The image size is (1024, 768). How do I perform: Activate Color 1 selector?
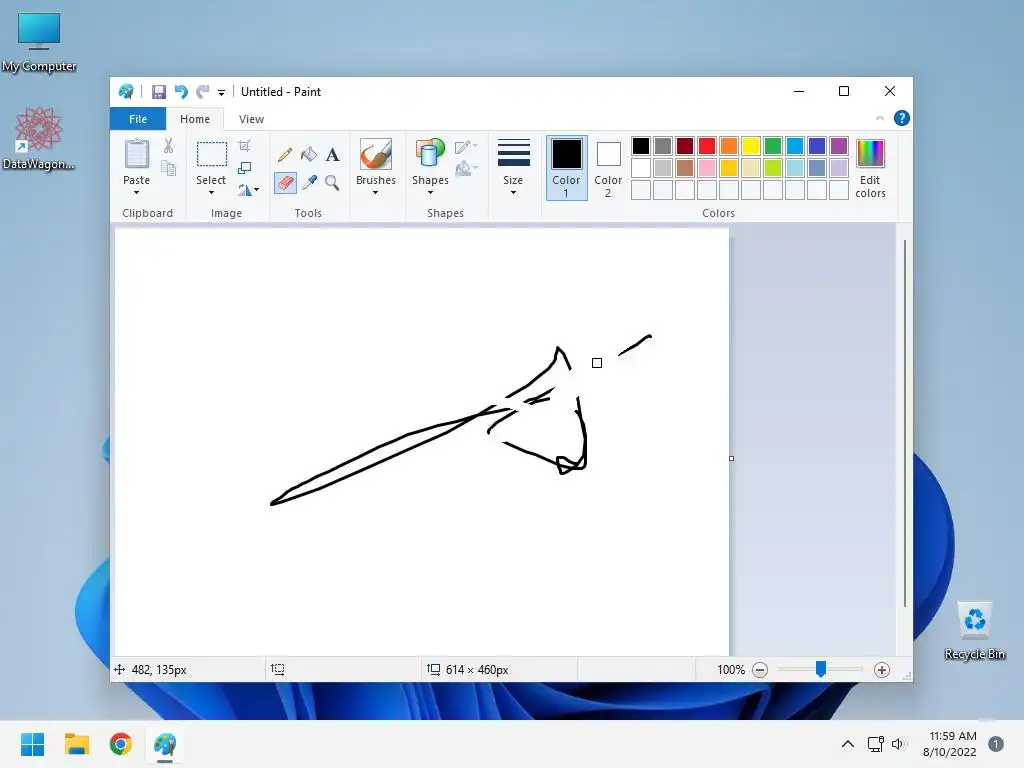pos(566,168)
